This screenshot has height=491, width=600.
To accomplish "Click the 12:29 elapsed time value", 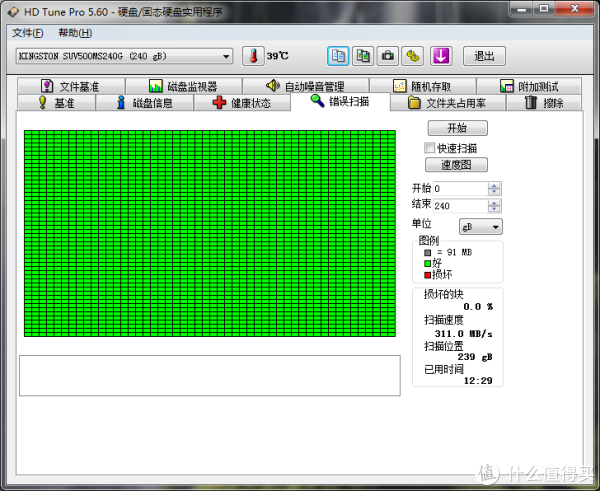I will pyautogui.click(x=478, y=381).
